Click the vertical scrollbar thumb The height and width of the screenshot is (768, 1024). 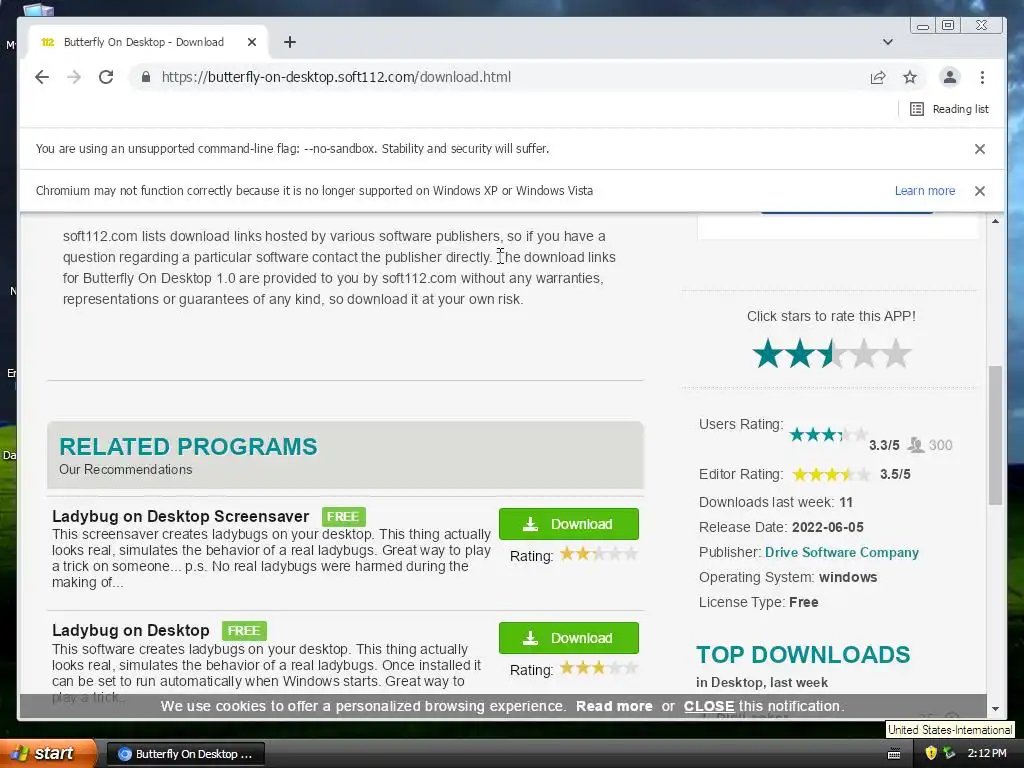(995, 435)
